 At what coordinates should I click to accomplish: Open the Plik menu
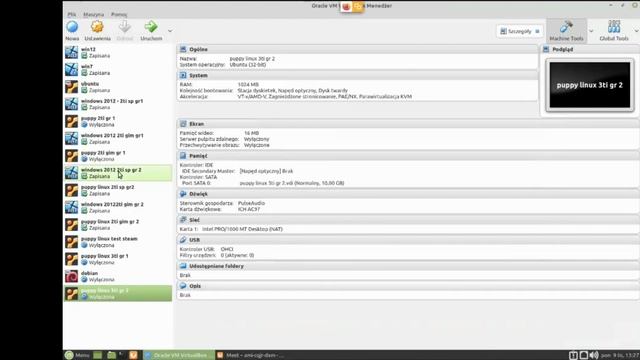[x=72, y=14]
